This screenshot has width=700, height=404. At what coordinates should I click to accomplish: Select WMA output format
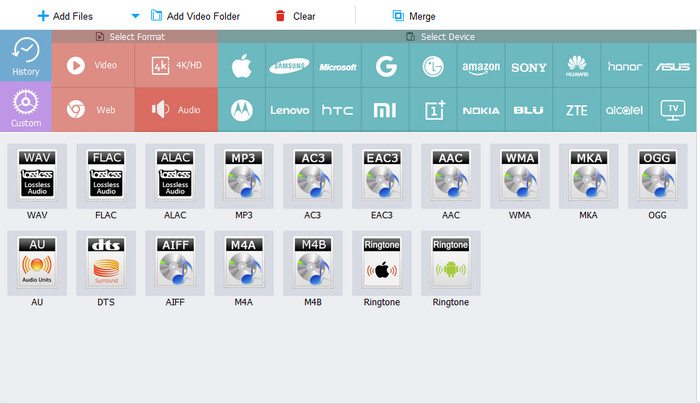click(520, 176)
